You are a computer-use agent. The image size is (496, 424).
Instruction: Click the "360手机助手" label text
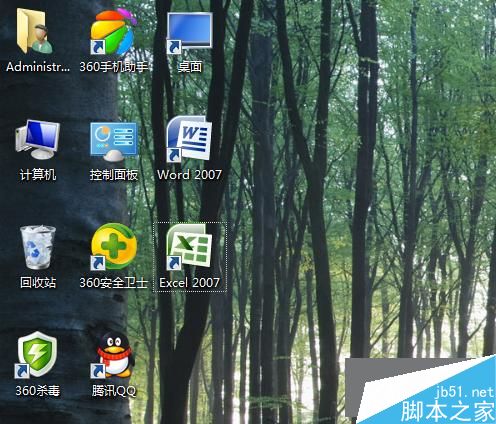pos(114,67)
